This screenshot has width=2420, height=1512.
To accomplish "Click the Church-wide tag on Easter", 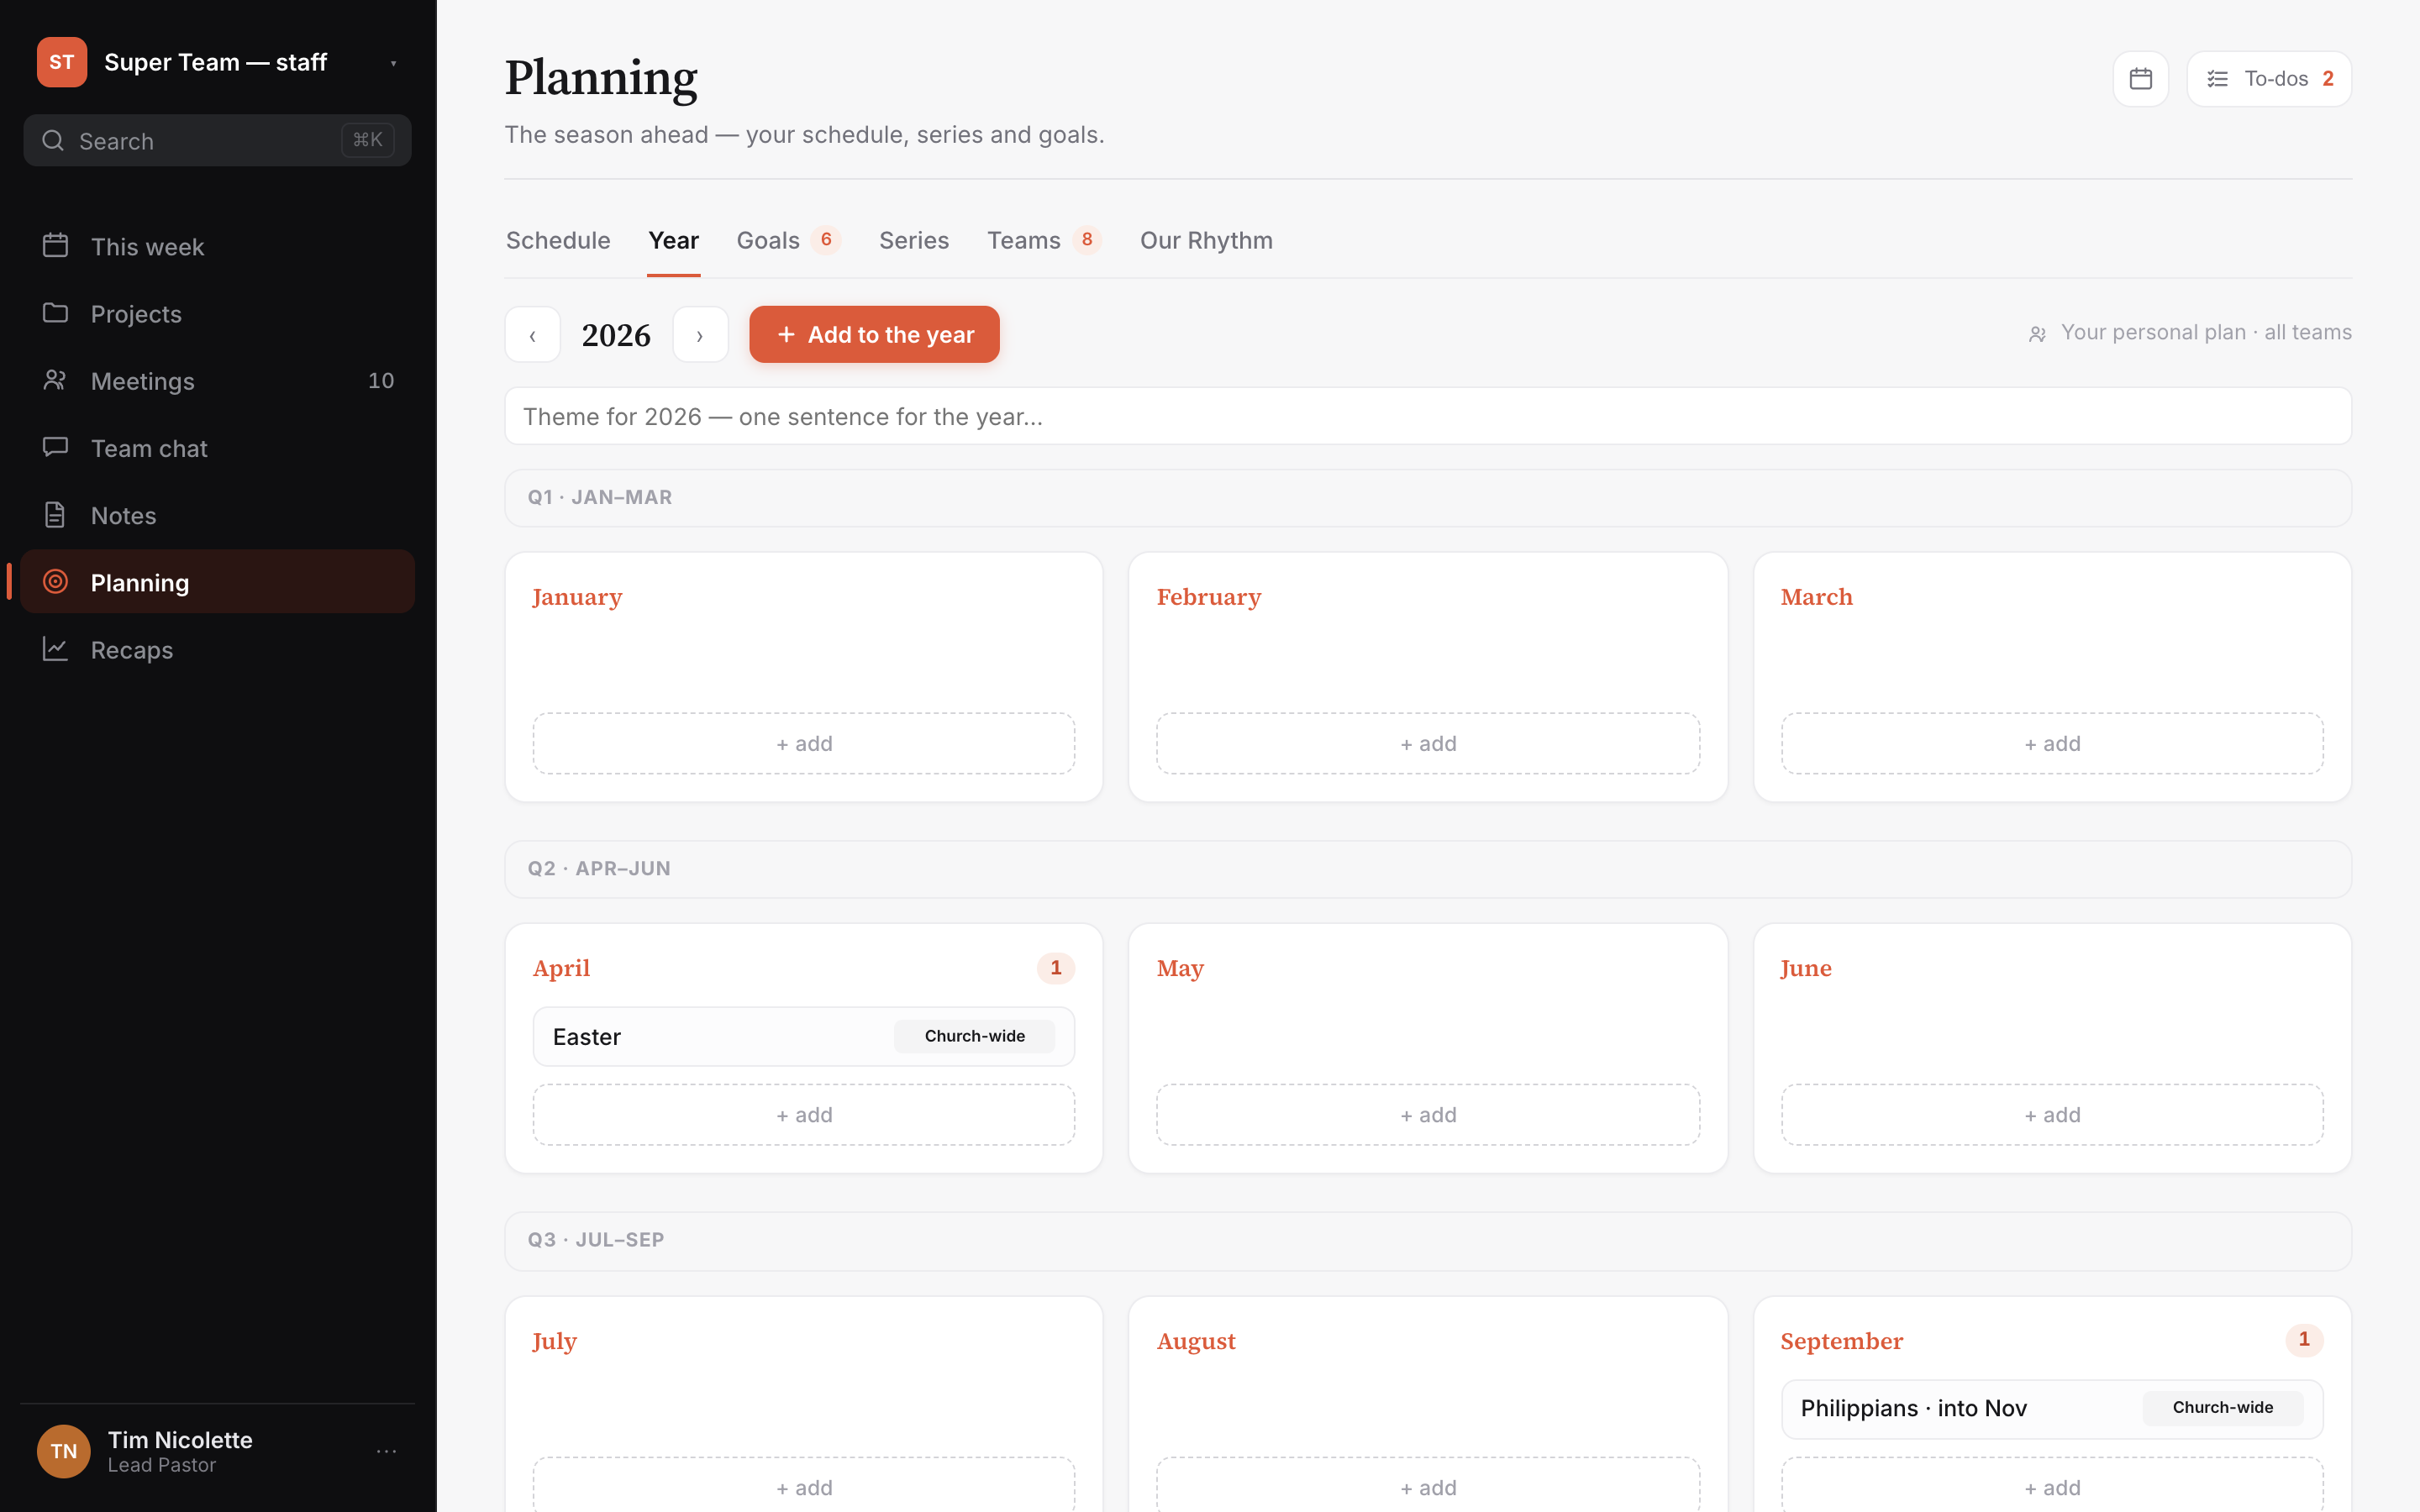I will point(974,1037).
